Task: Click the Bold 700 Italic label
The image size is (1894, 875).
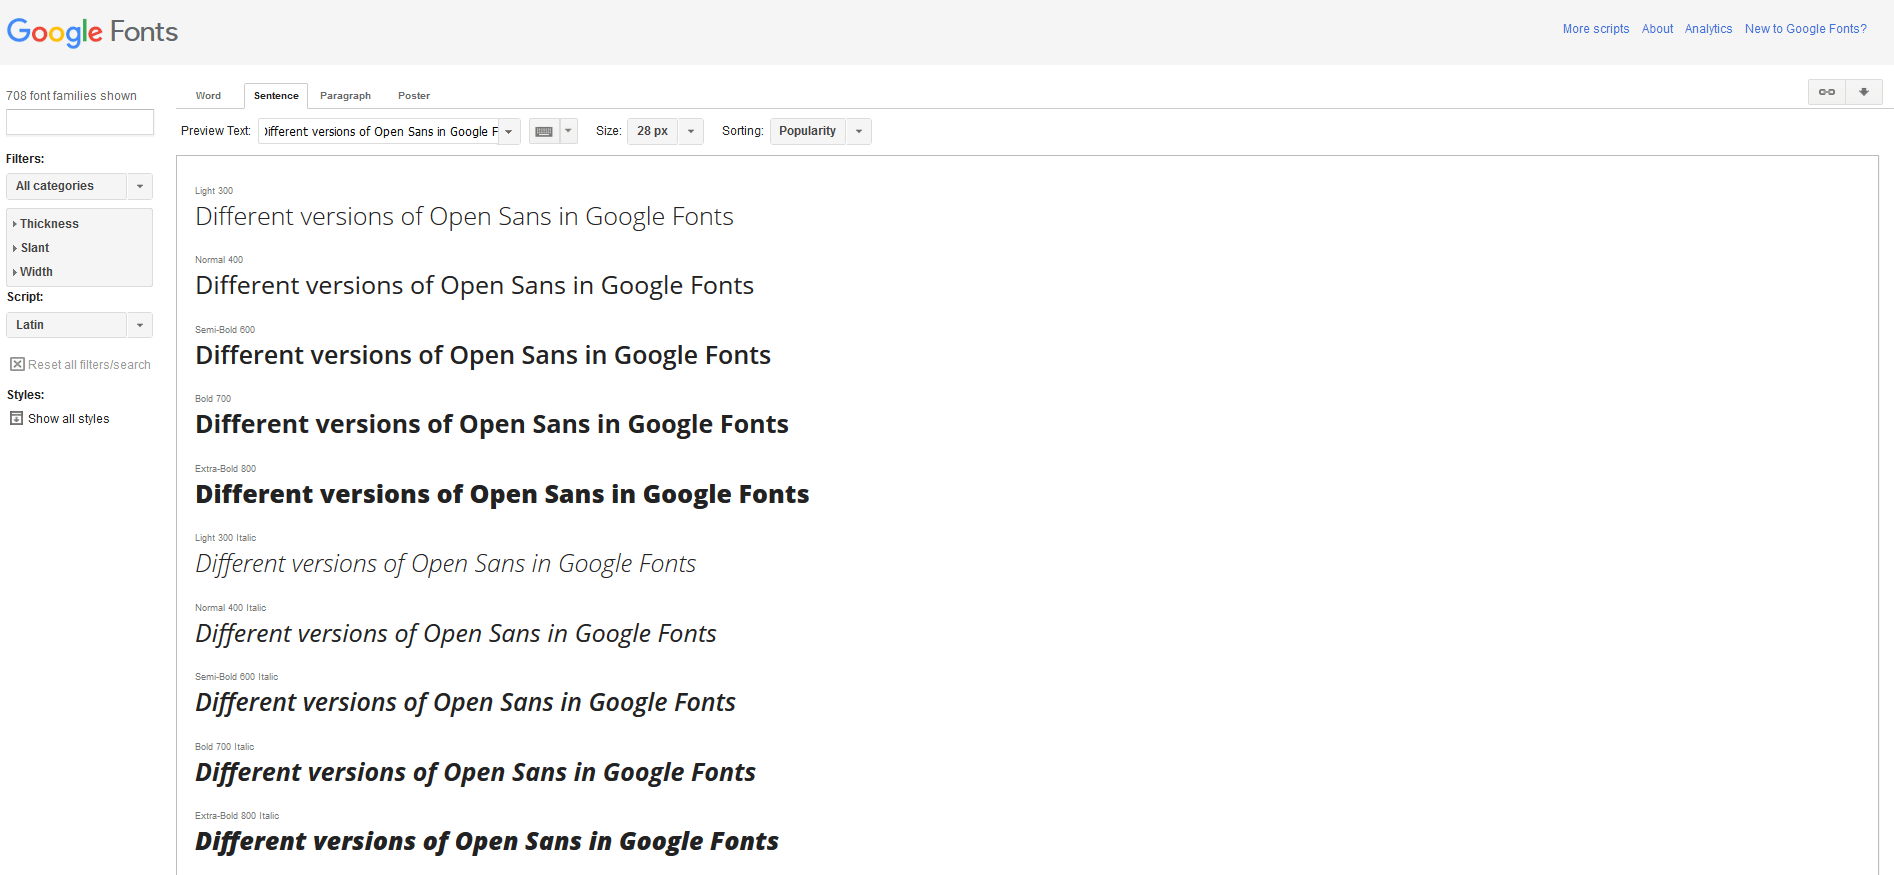Action: (x=224, y=747)
